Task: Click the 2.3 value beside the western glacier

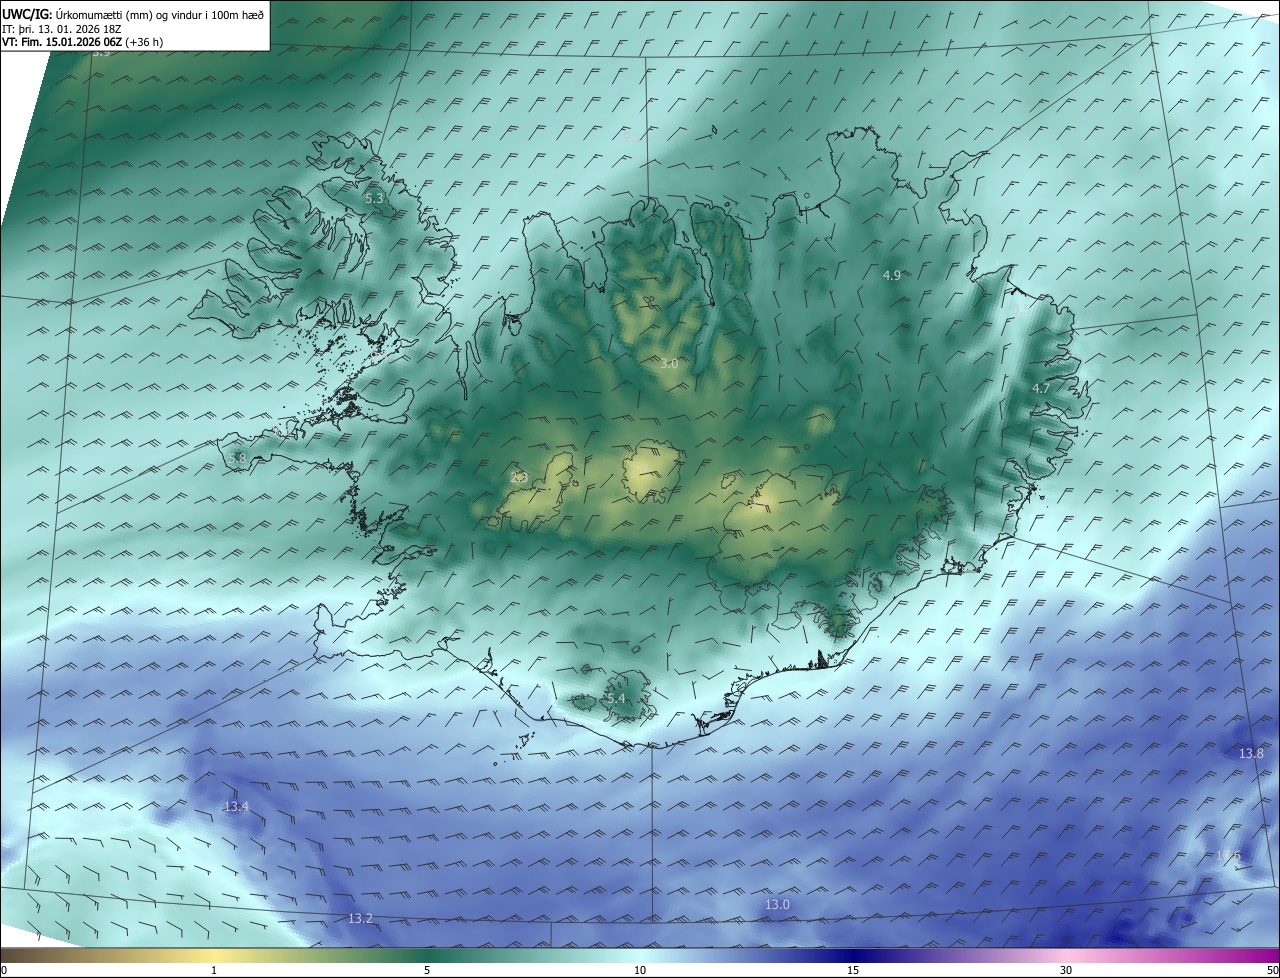Action: point(519,478)
